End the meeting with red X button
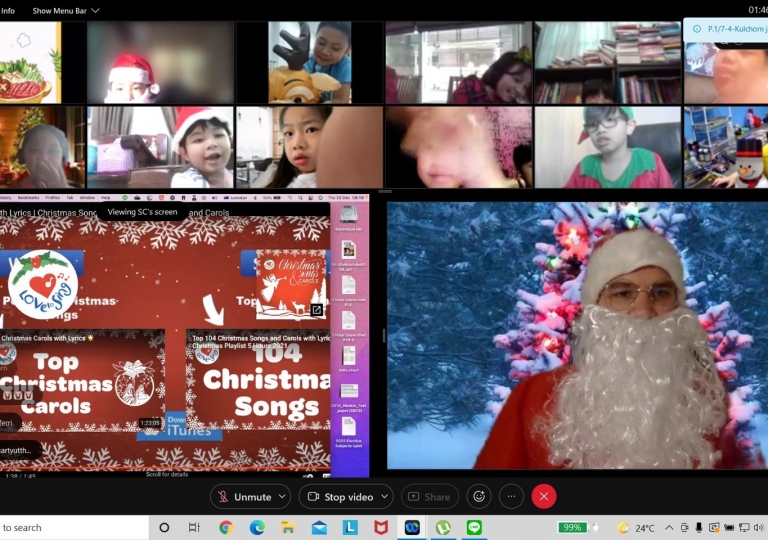The width and height of the screenshot is (768, 540). pos(544,496)
